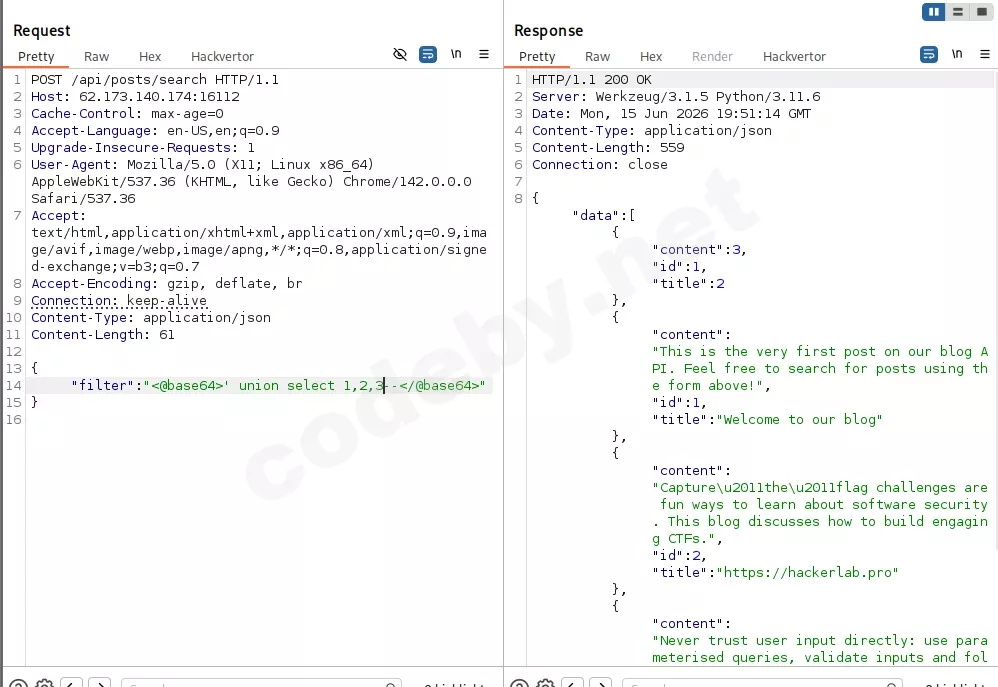Click line number 14 in Request gutter
Screen dimensions: 998x687
coord(13,385)
